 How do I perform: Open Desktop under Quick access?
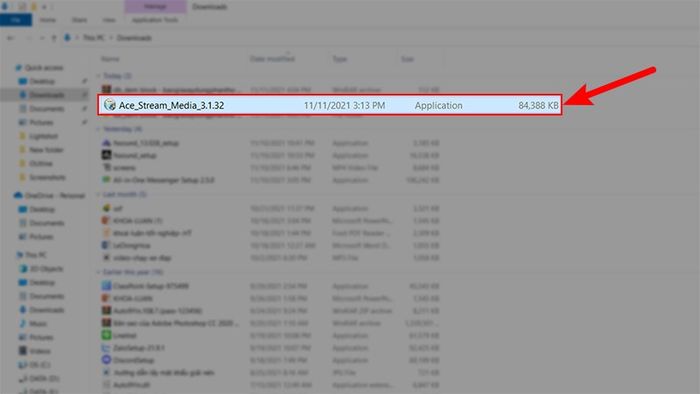[x=42, y=81]
